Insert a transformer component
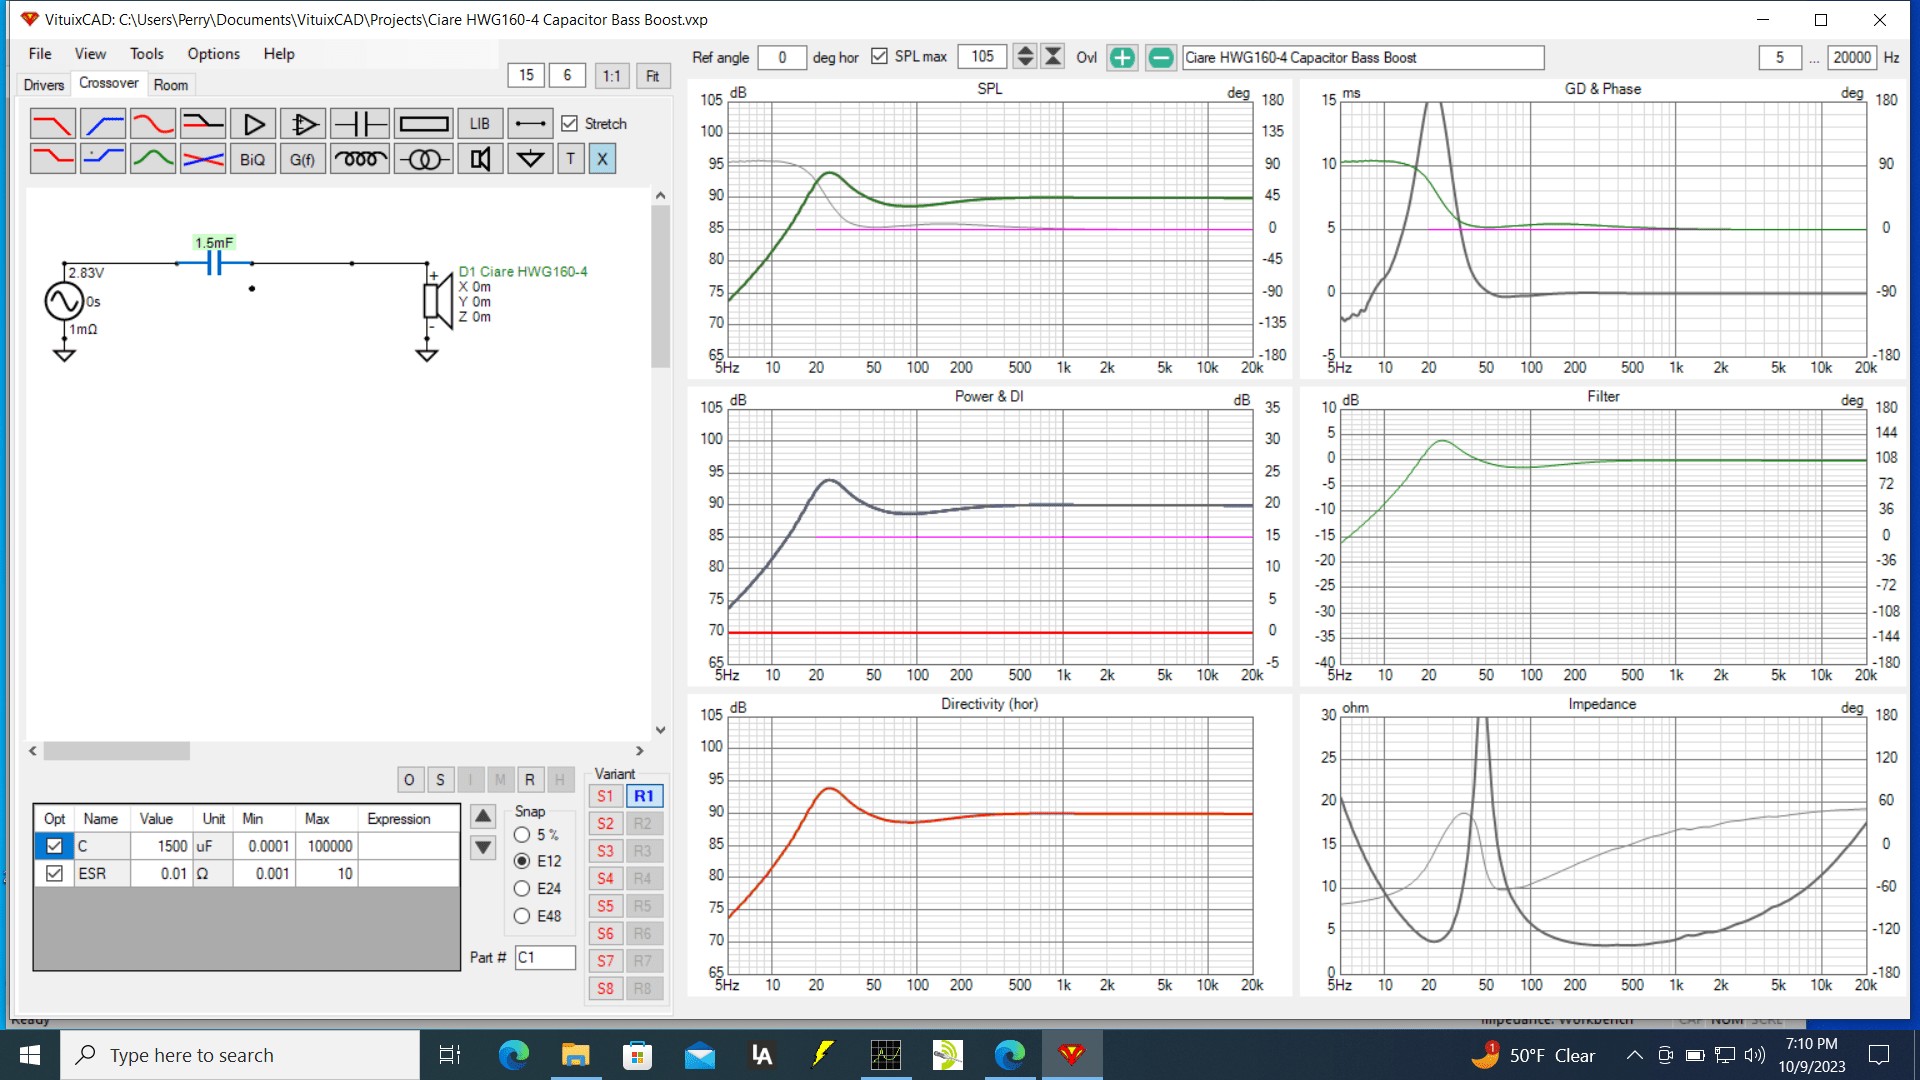The height and width of the screenshot is (1080, 1920). coord(424,159)
